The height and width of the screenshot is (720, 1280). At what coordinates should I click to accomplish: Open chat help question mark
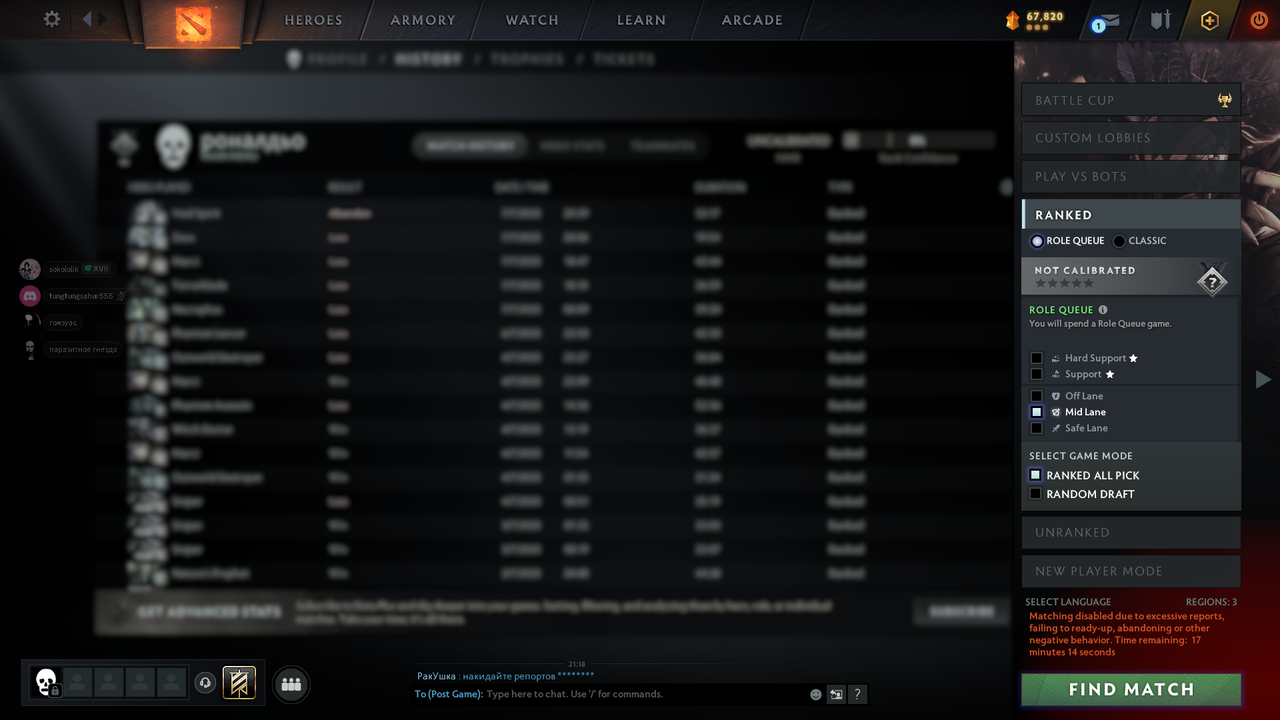pos(857,694)
